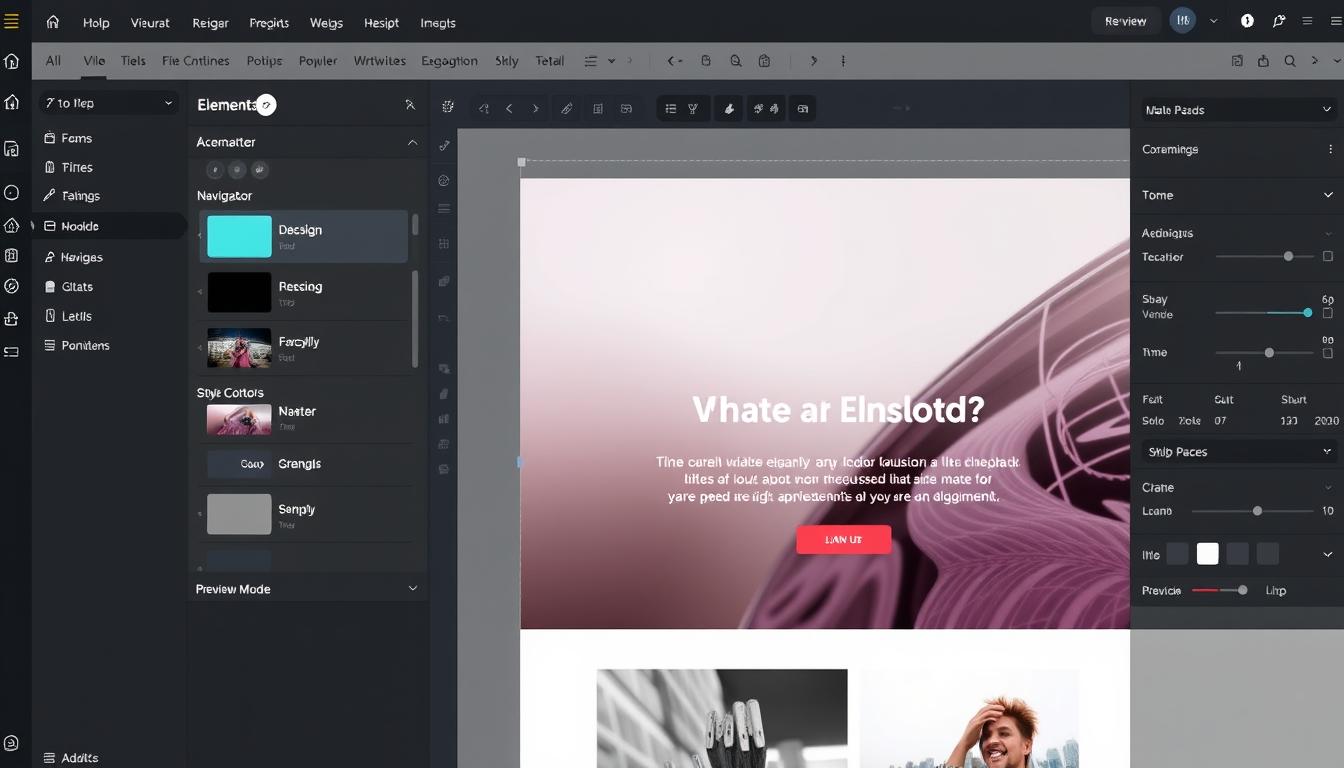Click the home icon beside the Holp menu
Image resolution: width=1344 pixels, height=768 pixels.
[53, 22]
